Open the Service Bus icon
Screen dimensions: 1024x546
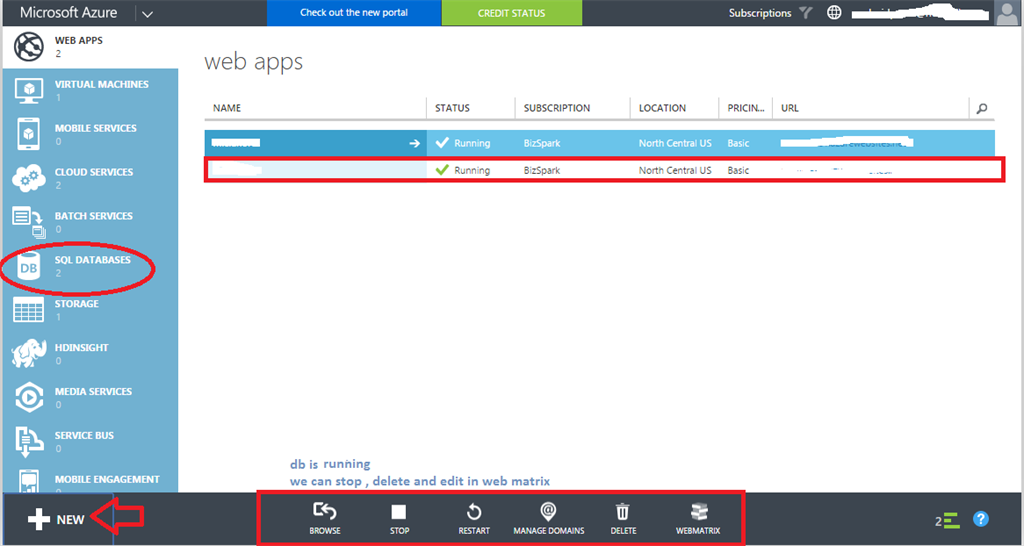(x=29, y=442)
